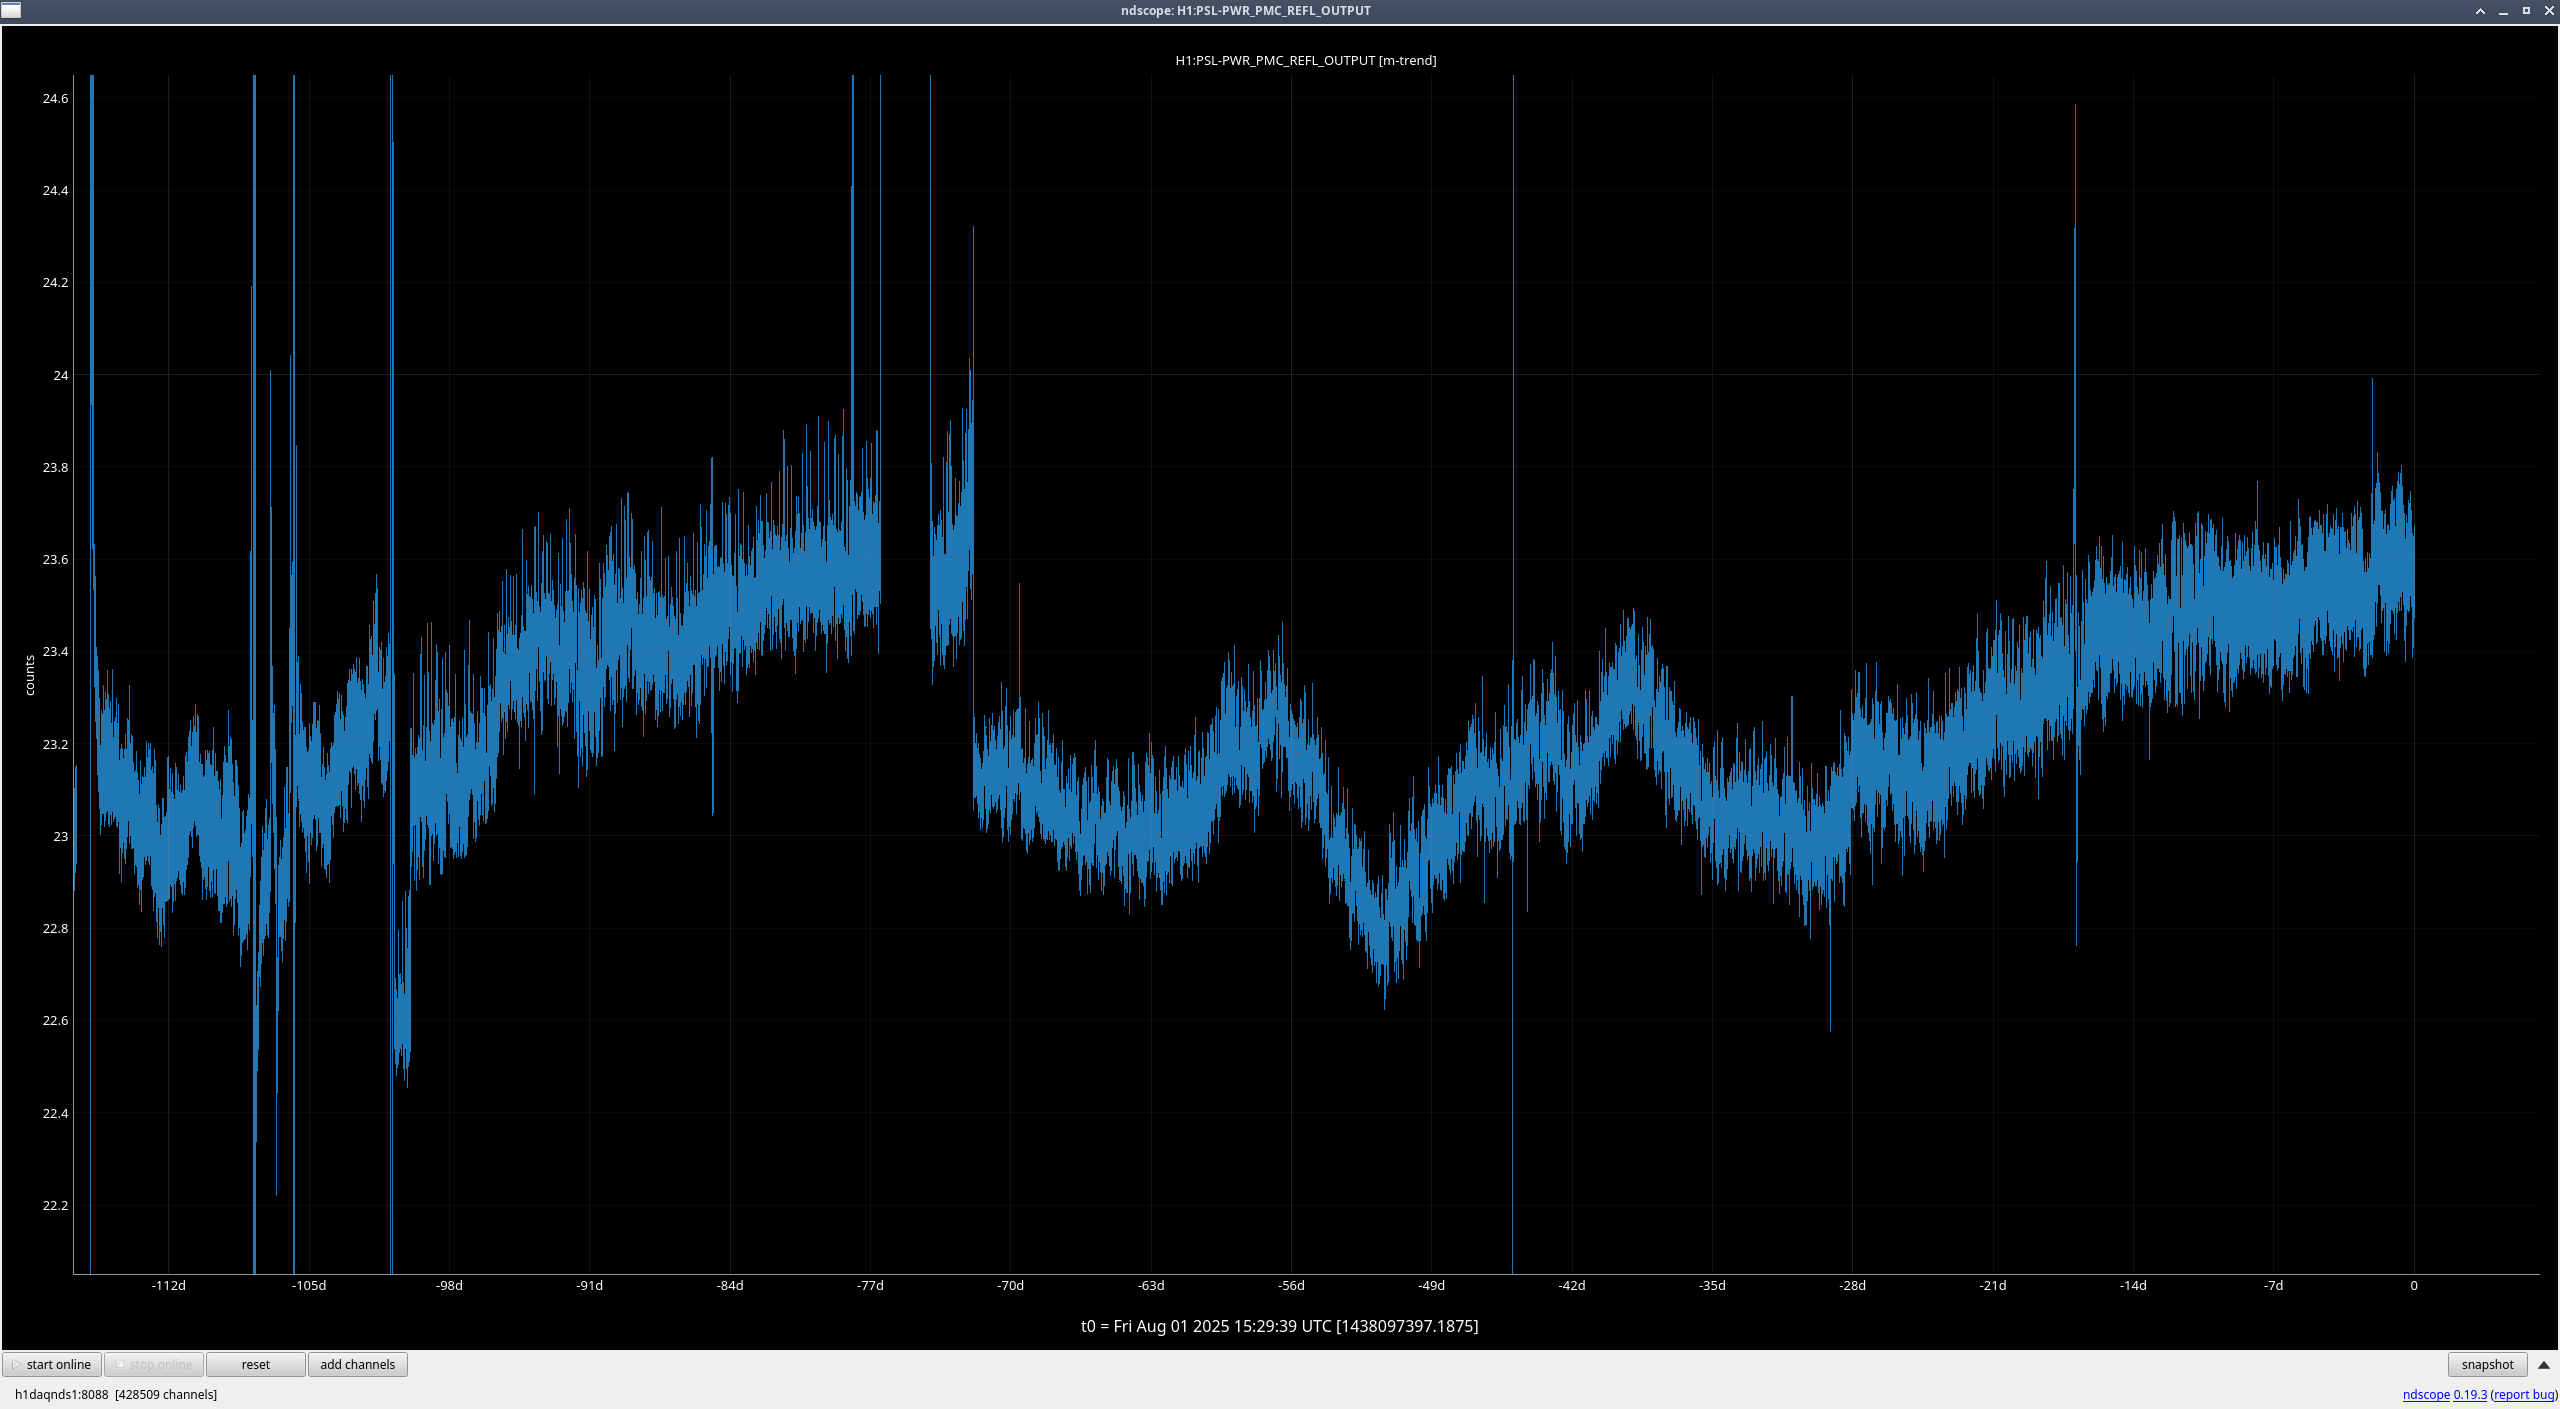Maximize the ndscope window
This screenshot has height=1409, width=2560.
coord(2526,11)
